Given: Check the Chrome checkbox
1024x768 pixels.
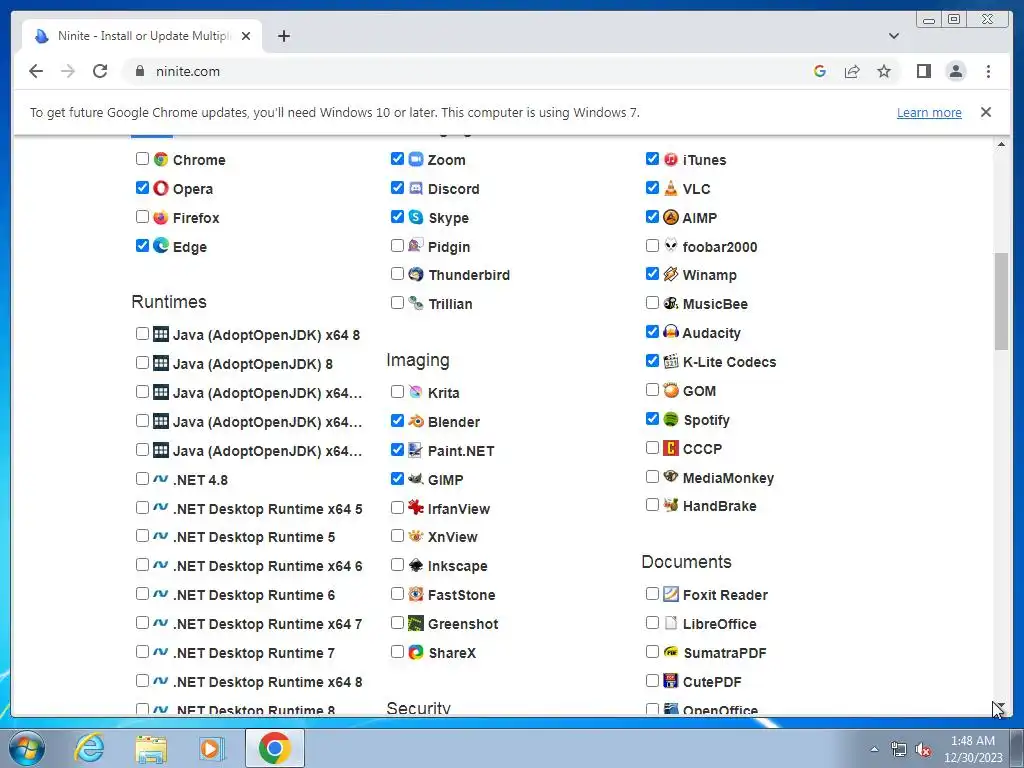Looking at the screenshot, I should point(142,159).
